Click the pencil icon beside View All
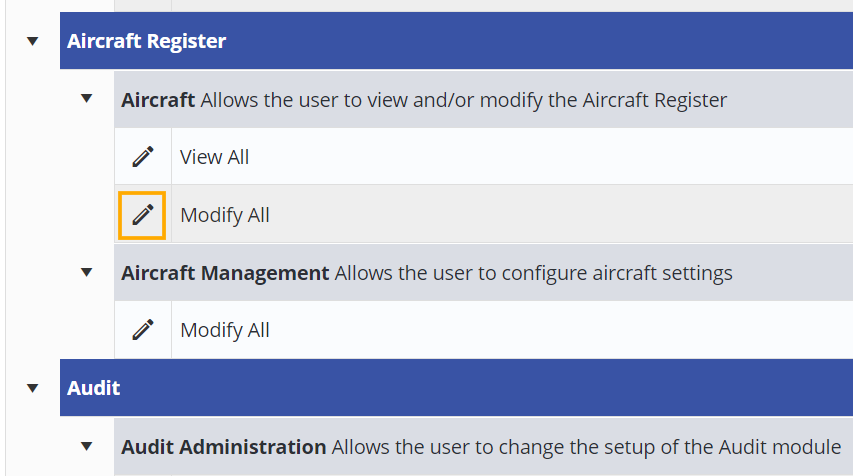 pos(143,157)
